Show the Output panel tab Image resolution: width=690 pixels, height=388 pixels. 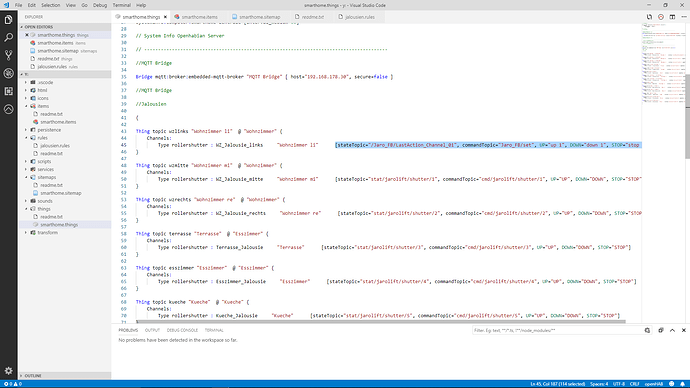[152, 330]
